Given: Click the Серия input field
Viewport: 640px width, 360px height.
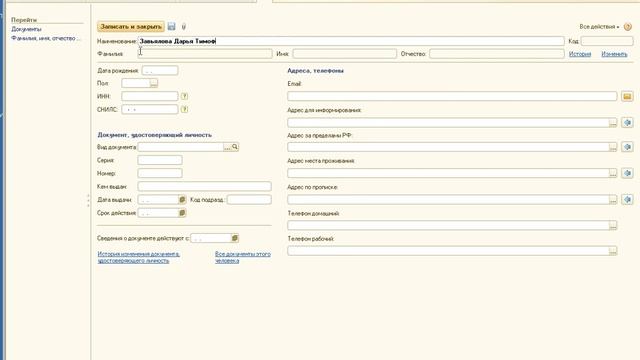Looking at the screenshot, I should tap(160, 160).
